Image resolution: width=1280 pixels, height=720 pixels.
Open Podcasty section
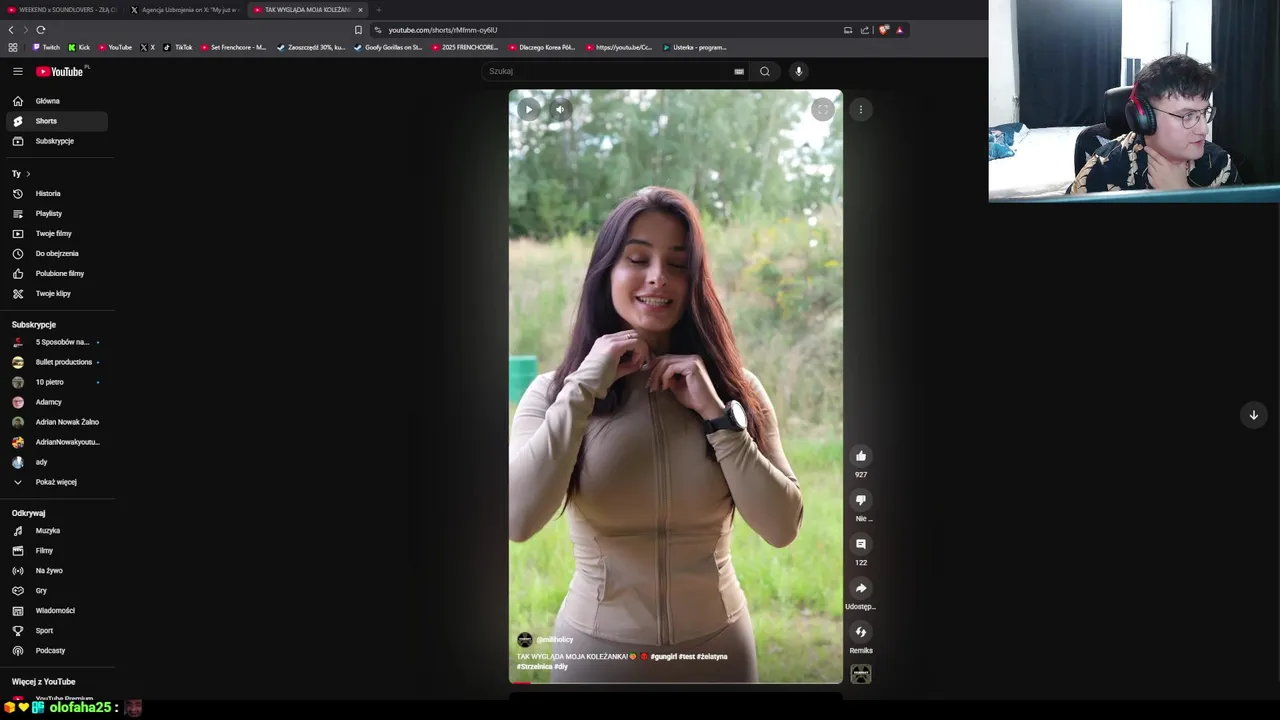[56, 651]
